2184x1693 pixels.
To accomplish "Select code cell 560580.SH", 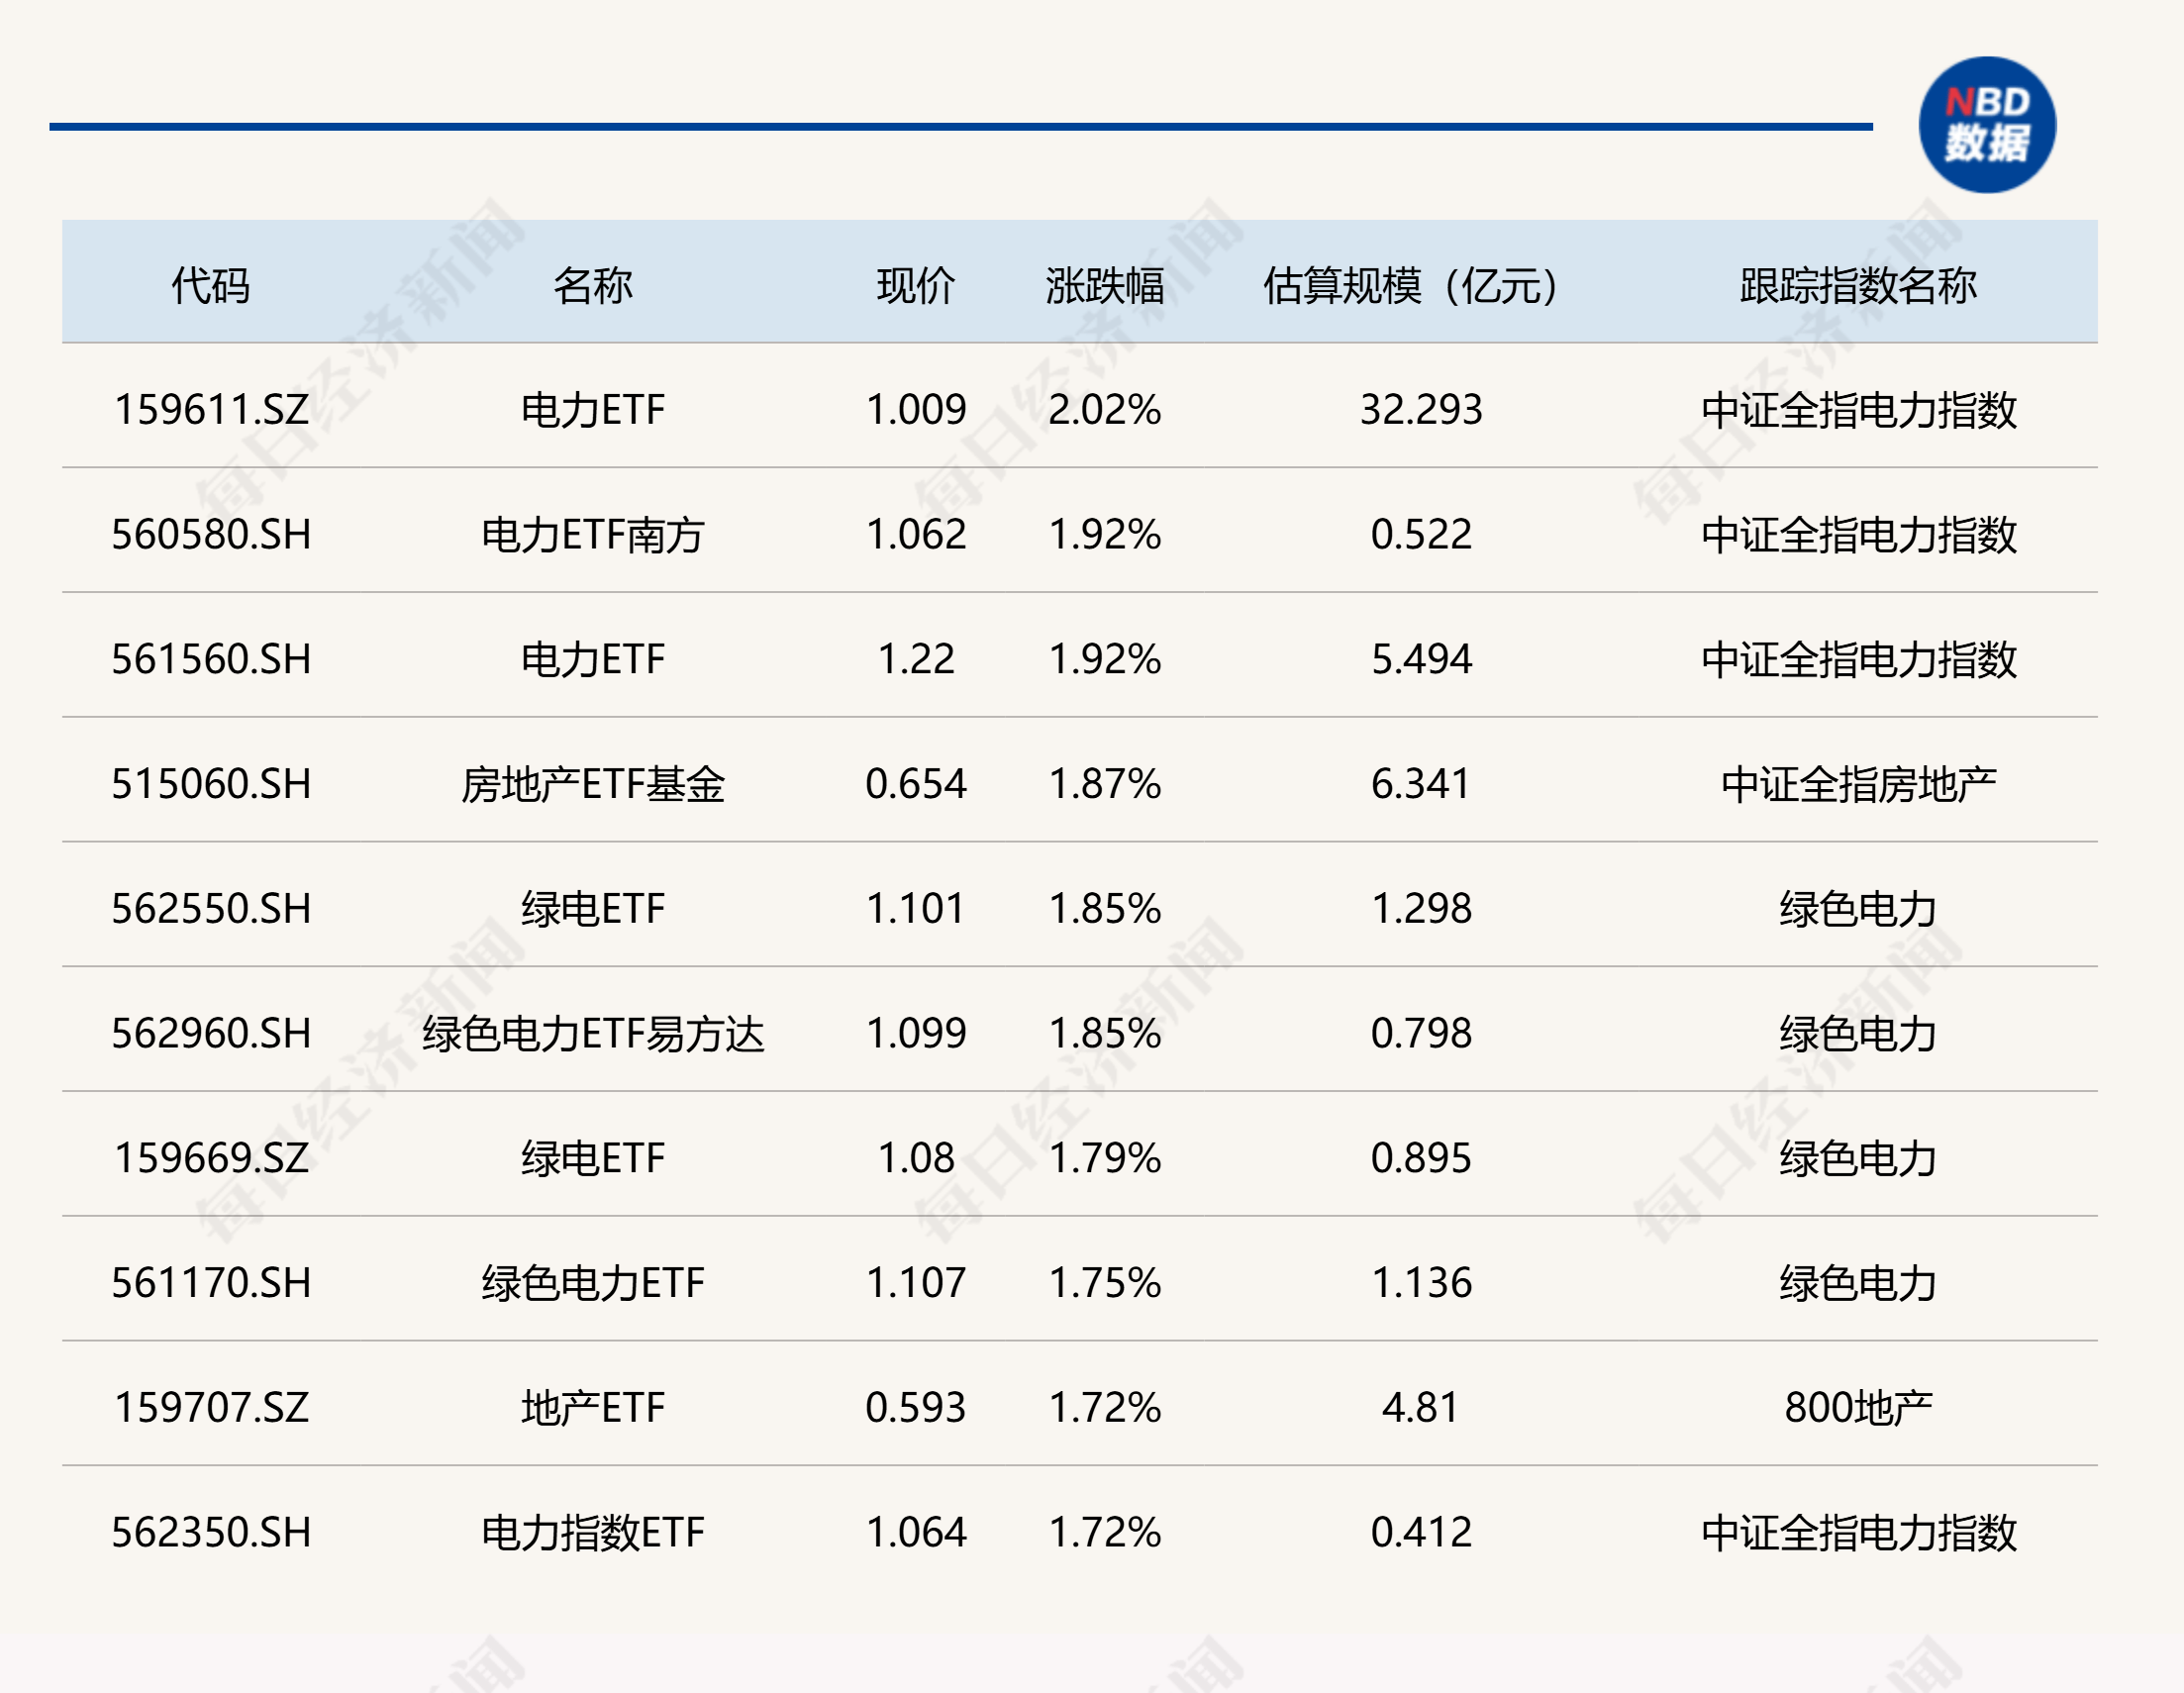I will click(211, 534).
